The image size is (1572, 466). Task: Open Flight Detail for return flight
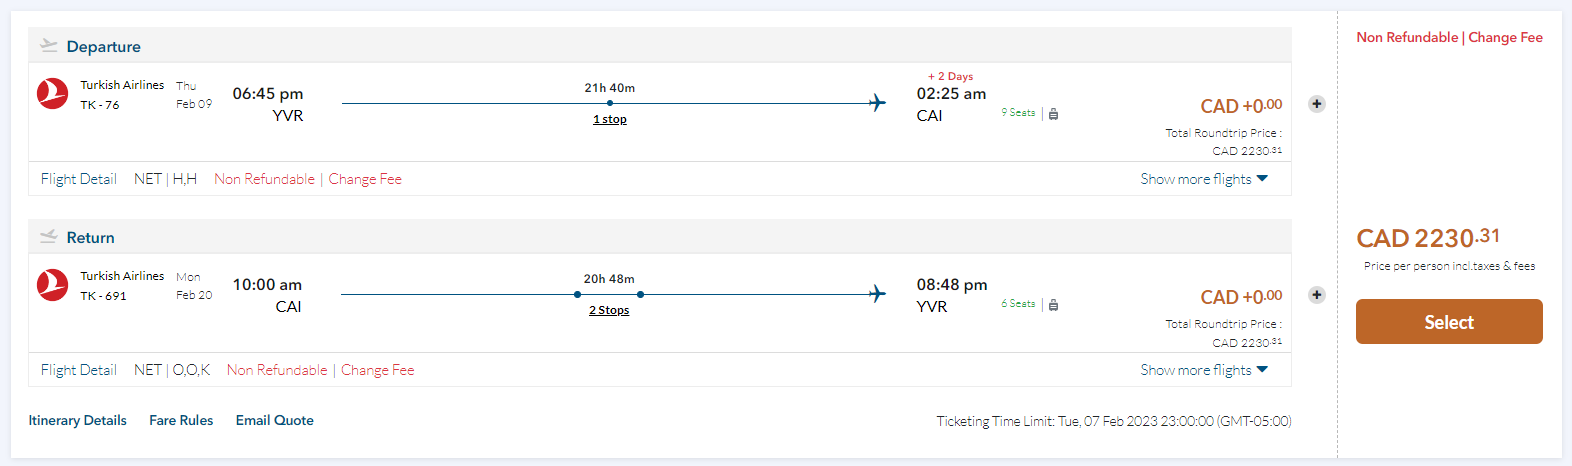[x=79, y=370]
